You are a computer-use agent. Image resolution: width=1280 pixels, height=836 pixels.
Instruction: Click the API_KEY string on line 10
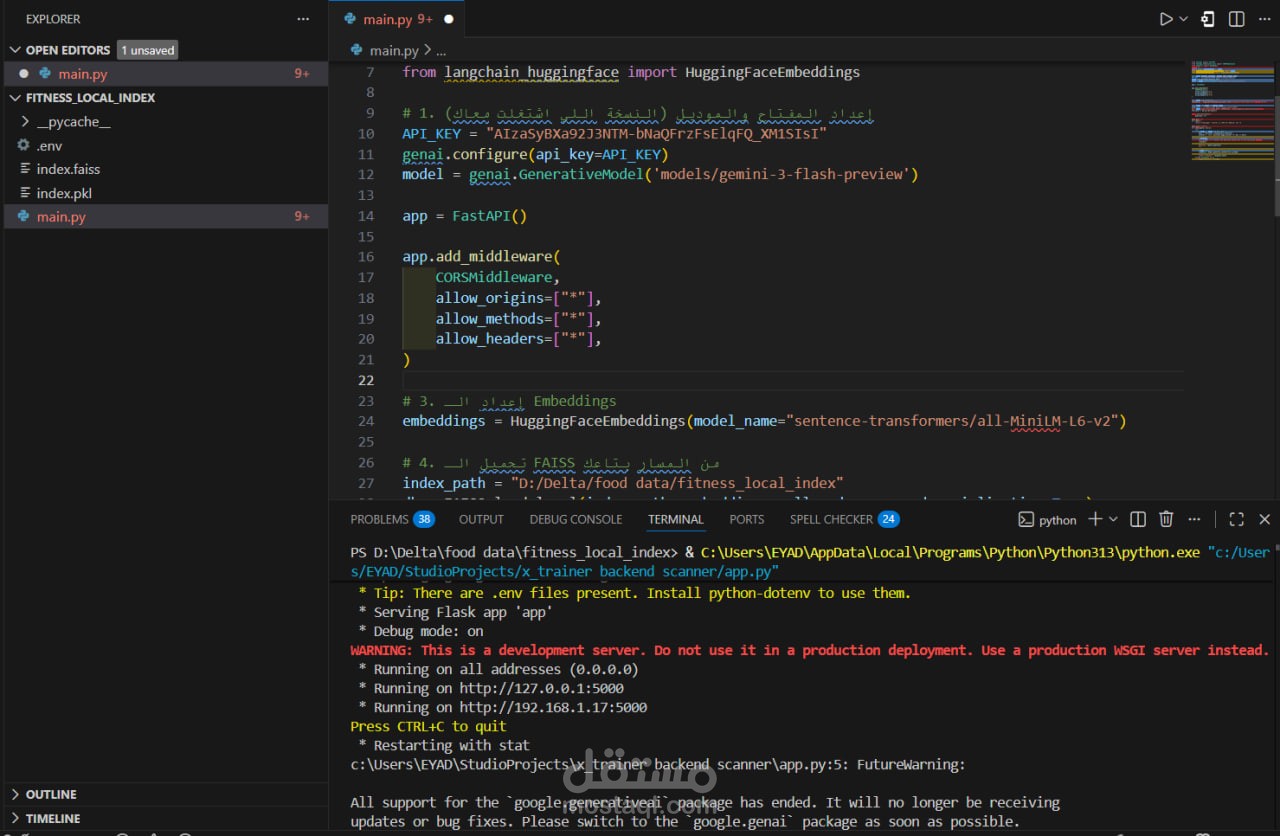656,133
